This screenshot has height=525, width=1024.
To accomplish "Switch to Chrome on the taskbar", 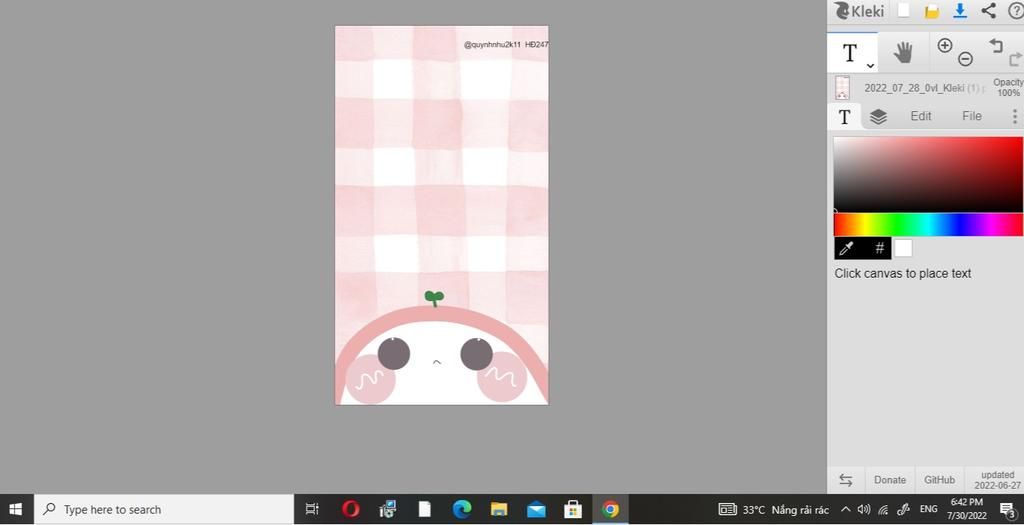I will coord(610,509).
